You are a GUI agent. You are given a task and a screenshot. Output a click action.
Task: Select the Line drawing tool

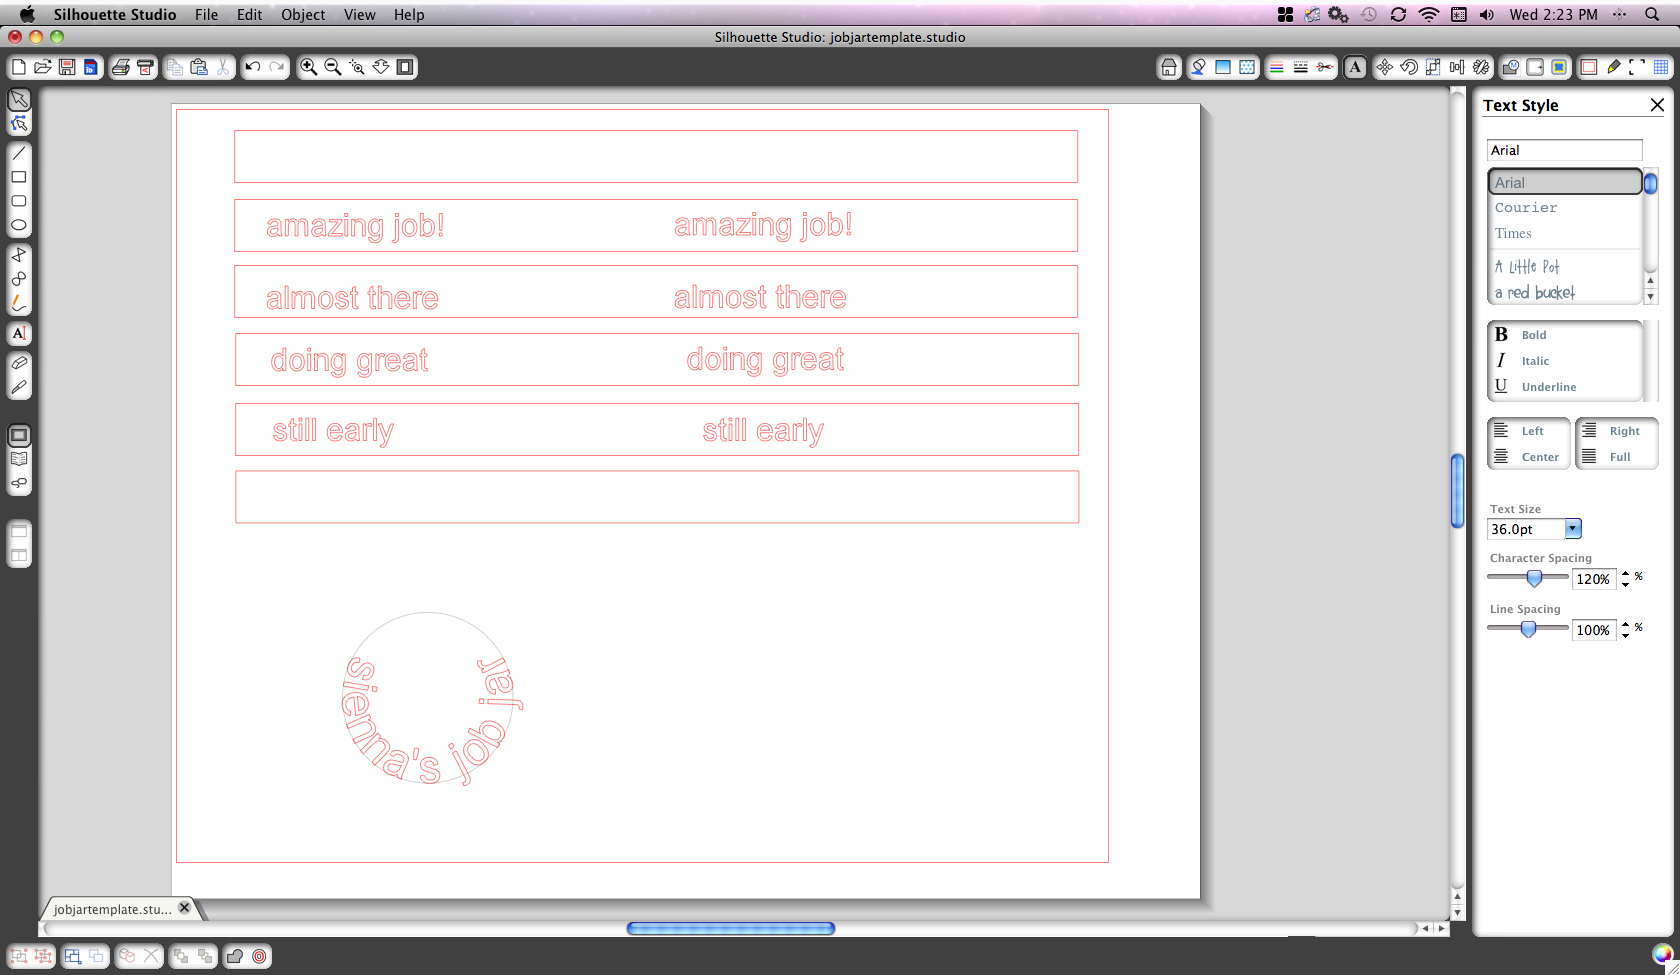tap(19, 153)
